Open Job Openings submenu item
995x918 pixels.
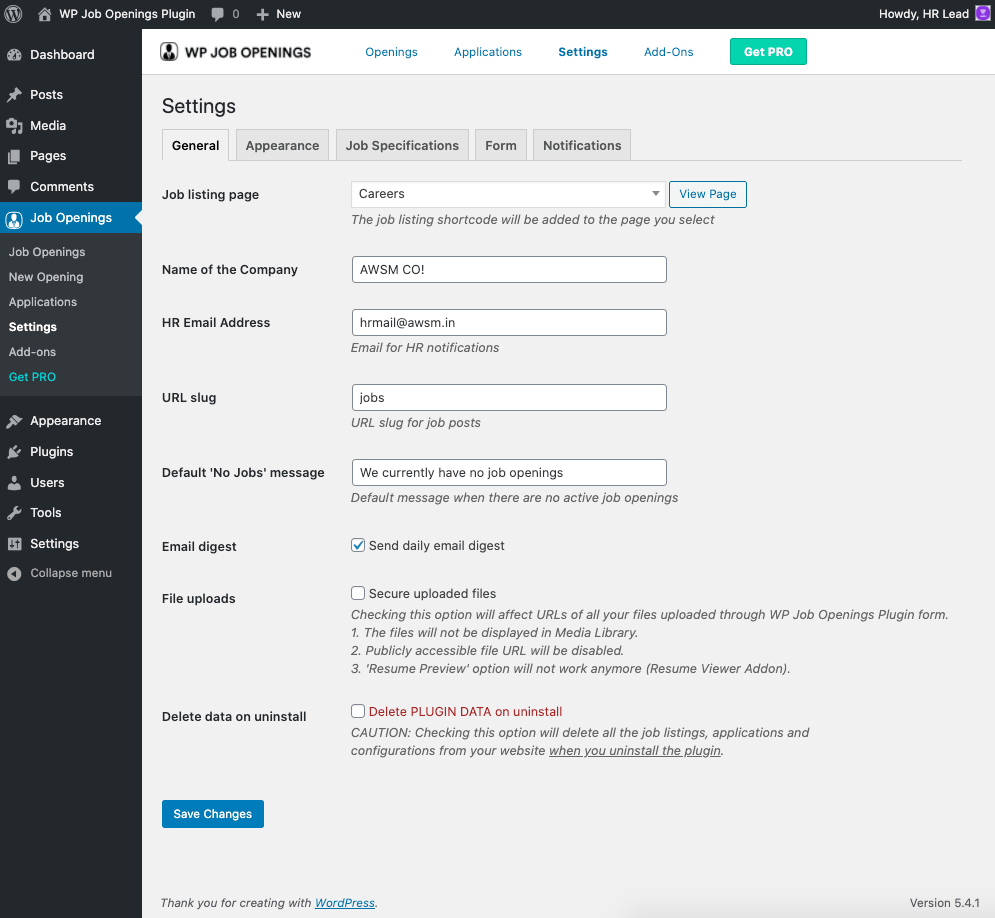[47, 252]
